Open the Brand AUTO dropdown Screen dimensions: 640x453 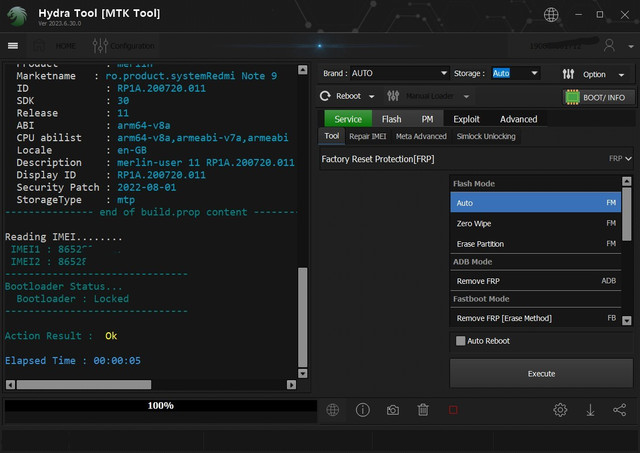400,73
